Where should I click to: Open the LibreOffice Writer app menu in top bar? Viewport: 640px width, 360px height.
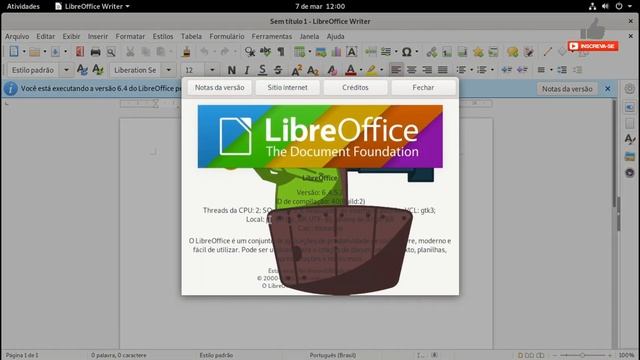[92, 7]
